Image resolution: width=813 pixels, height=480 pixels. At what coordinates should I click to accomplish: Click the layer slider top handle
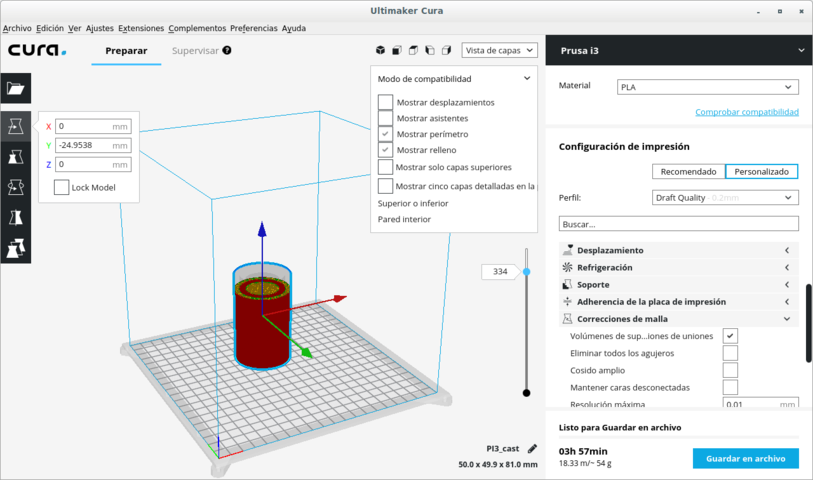coord(526,272)
